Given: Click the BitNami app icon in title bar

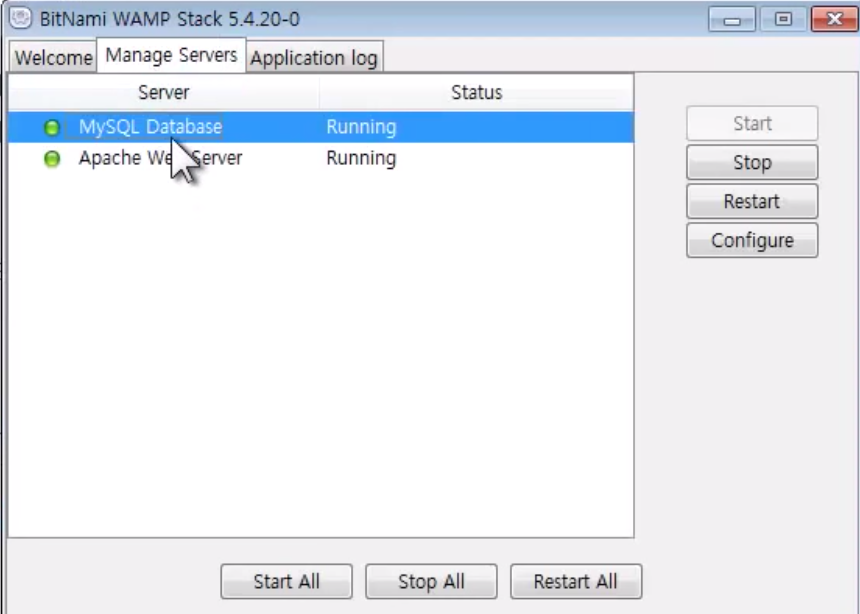Looking at the screenshot, I should pos(21,18).
